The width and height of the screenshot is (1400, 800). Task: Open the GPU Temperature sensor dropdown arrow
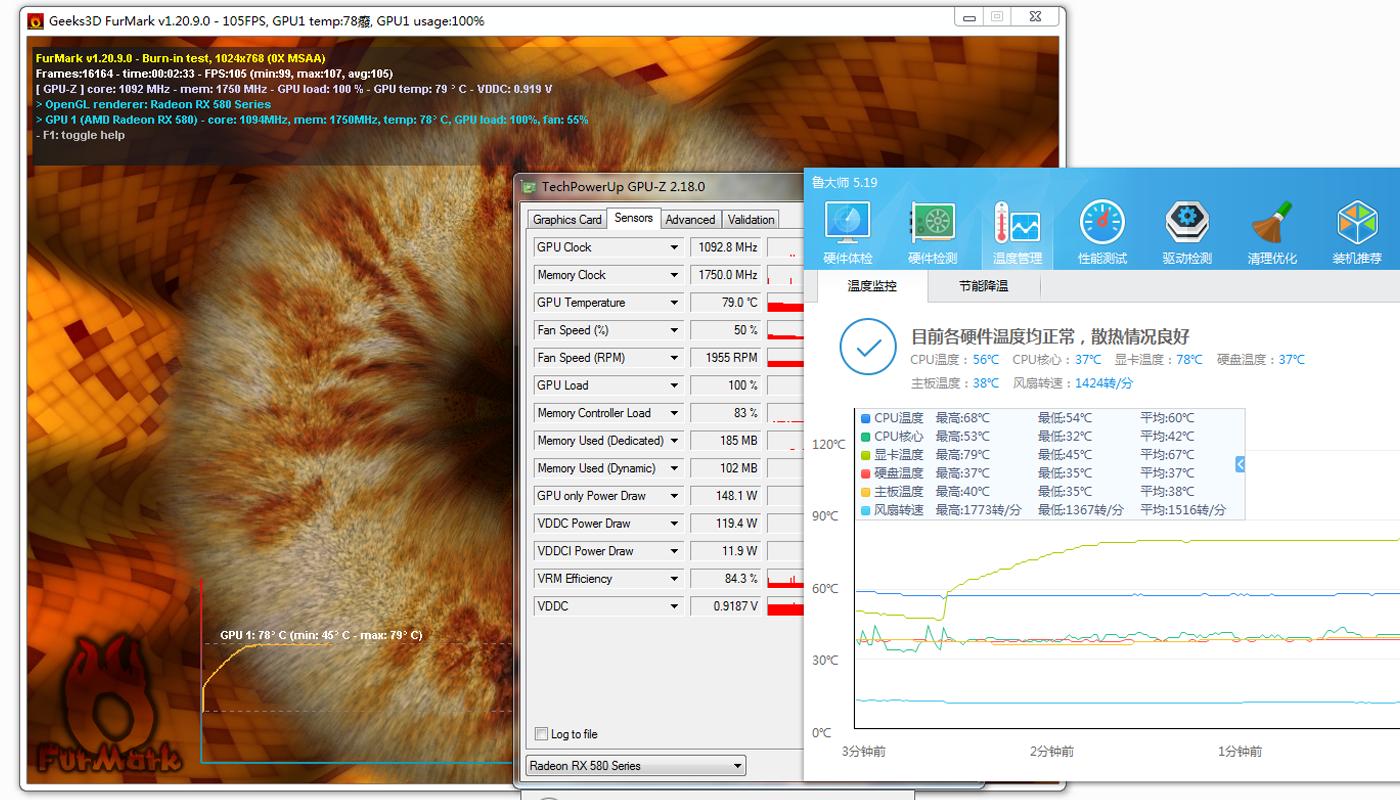674,302
